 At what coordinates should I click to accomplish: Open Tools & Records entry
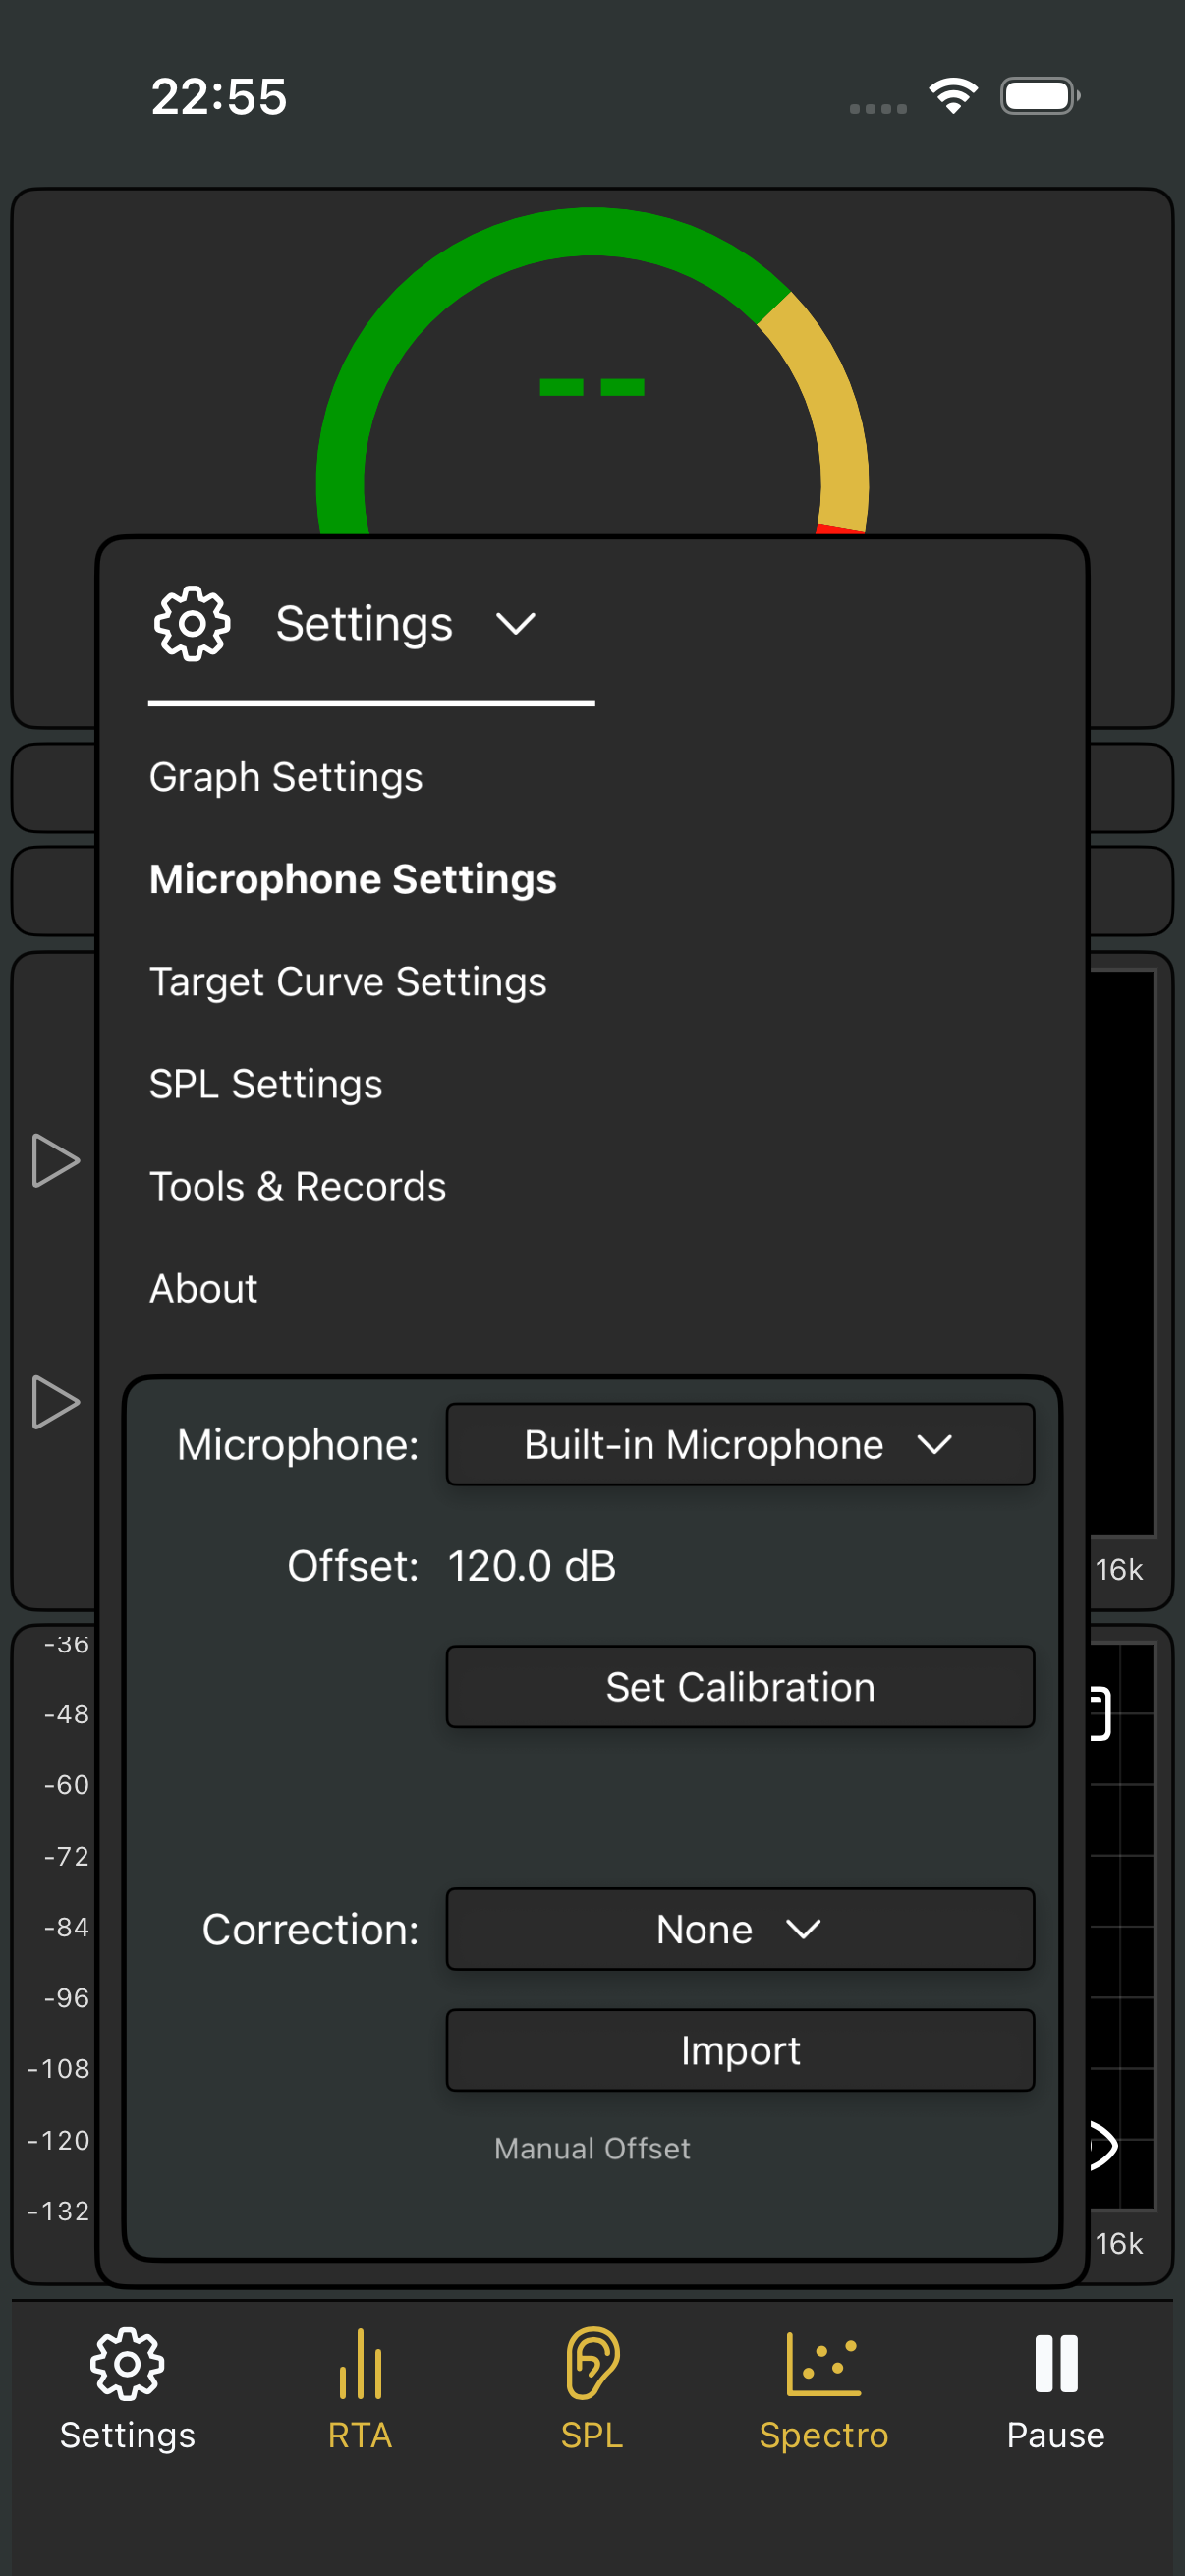pos(298,1187)
